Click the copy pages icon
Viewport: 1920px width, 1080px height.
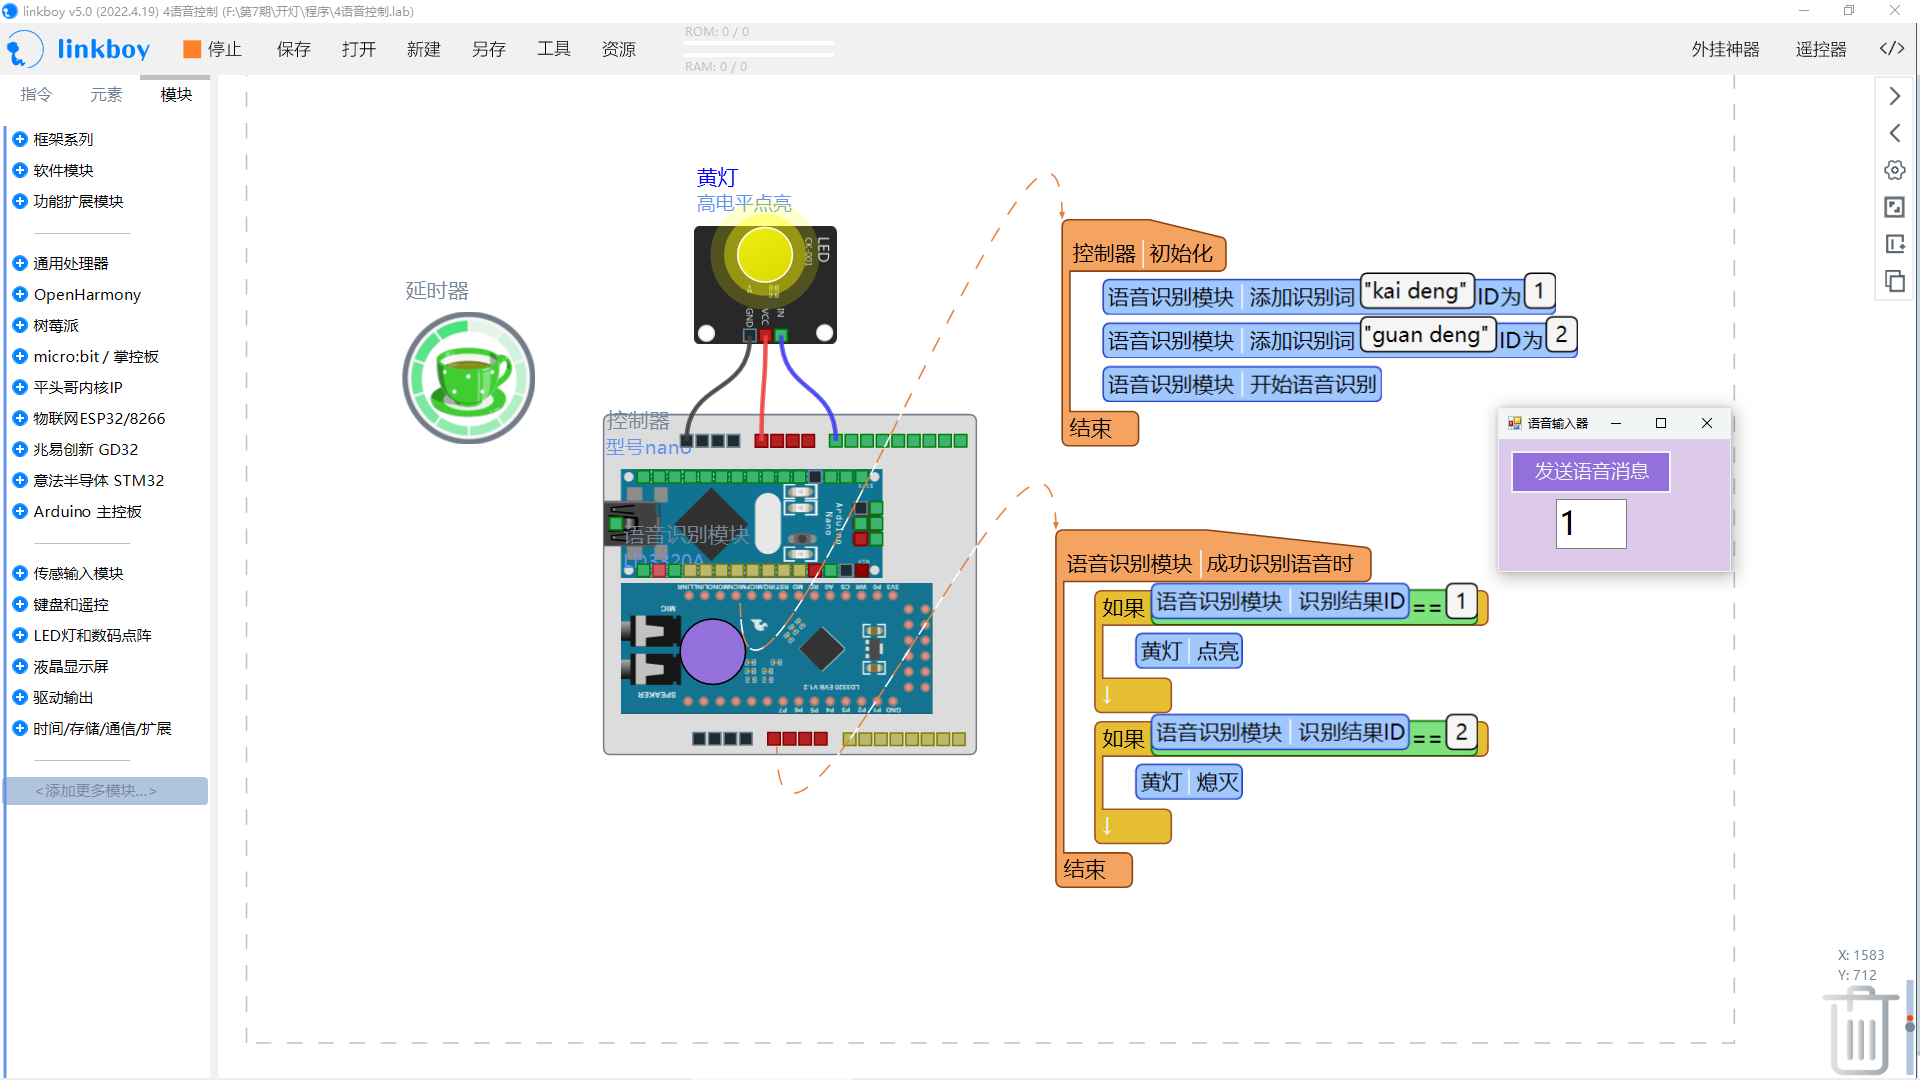pos(1894,281)
